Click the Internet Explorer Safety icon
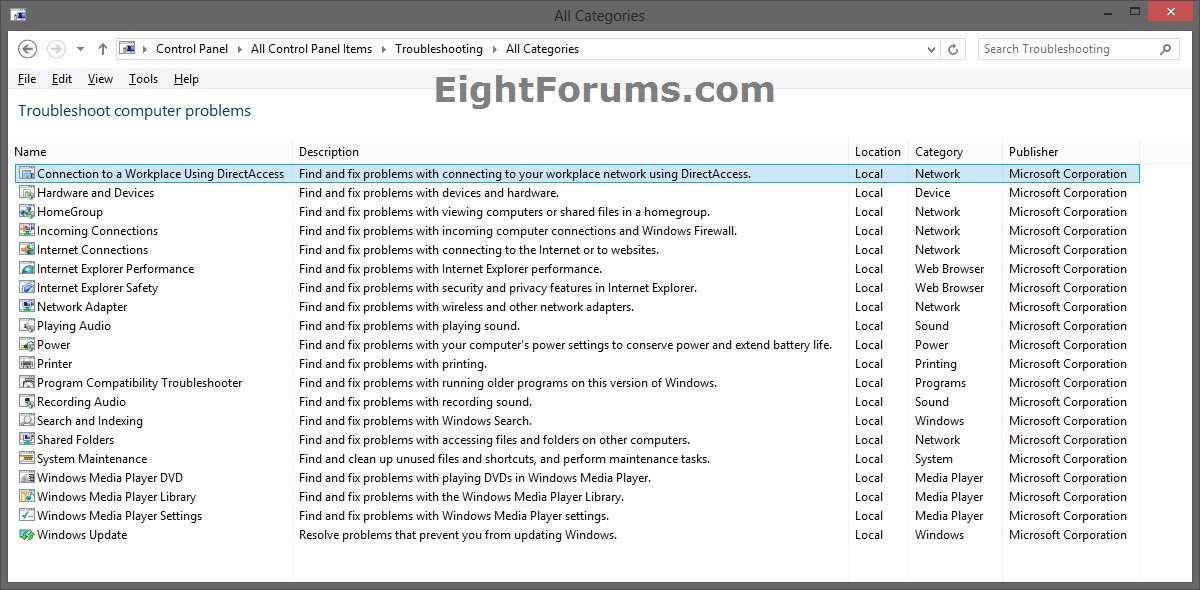 pos(27,288)
